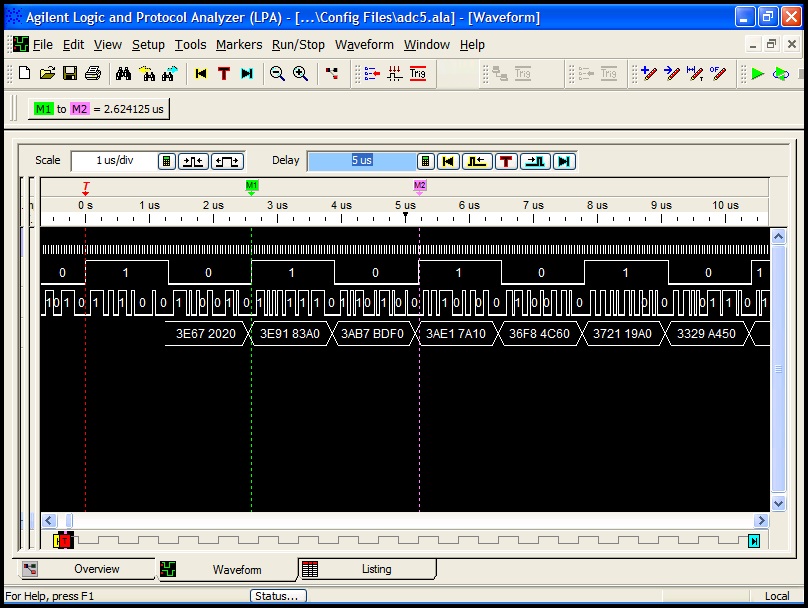
Task: Click the cyan end marker in overview strip
Action: coord(754,541)
